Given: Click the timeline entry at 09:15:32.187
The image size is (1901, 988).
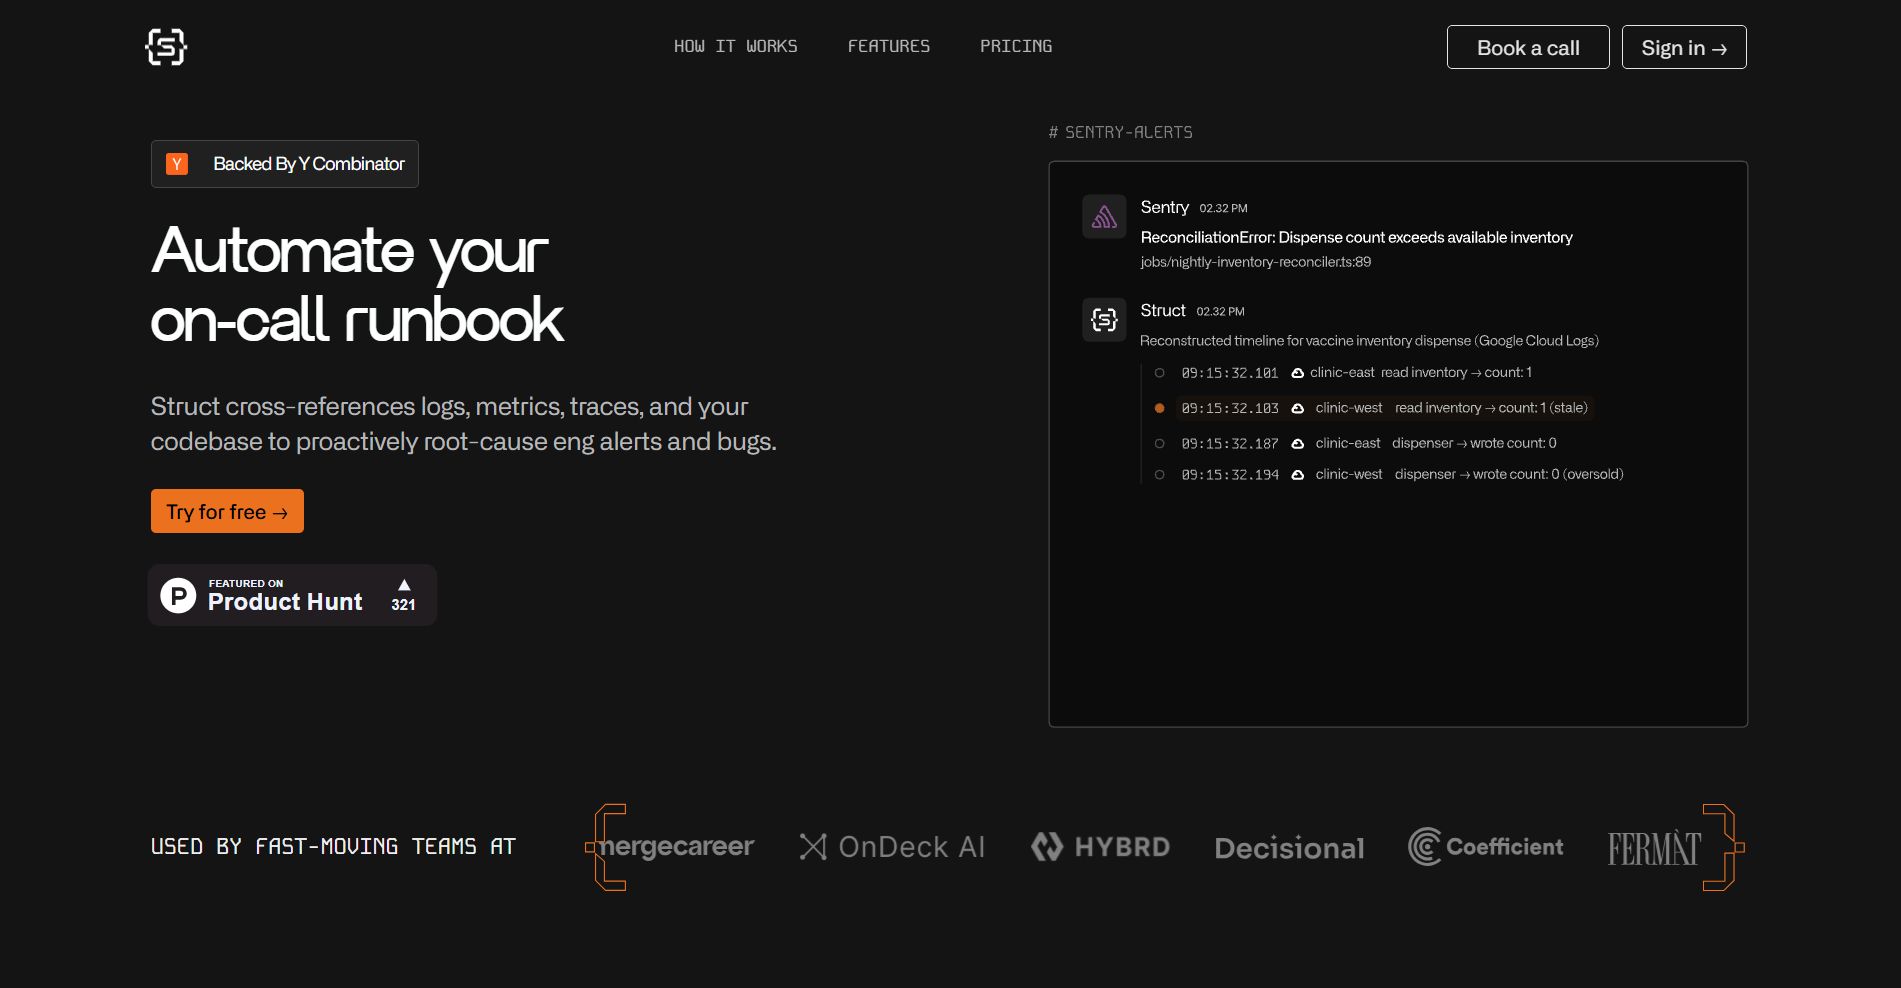Looking at the screenshot, I should pos(1355,443).
